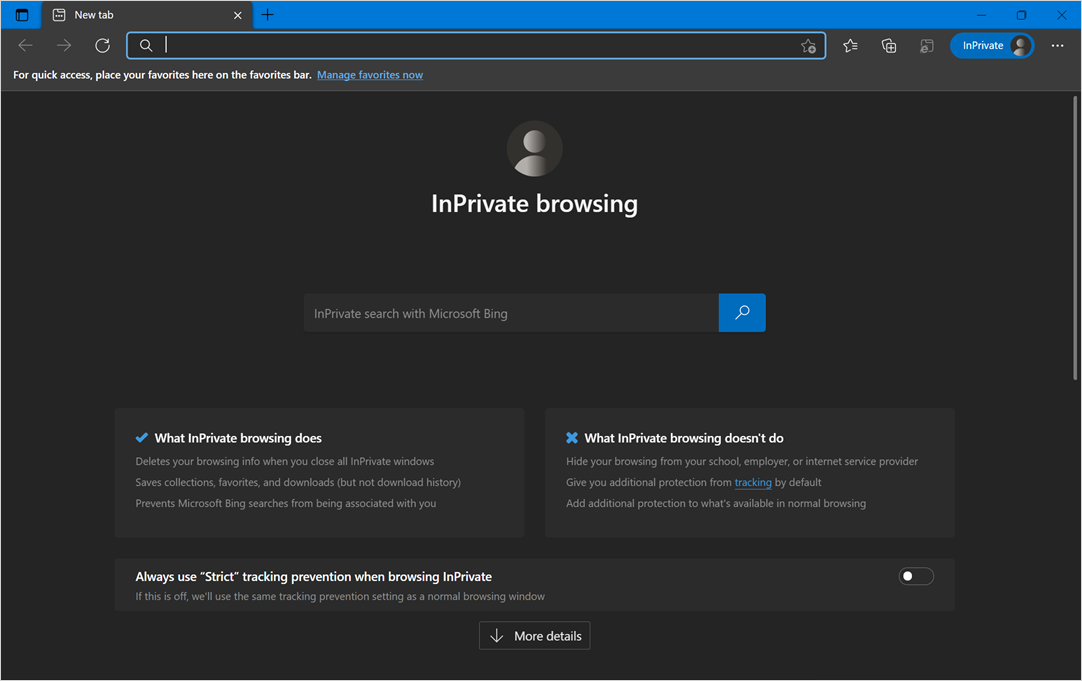Click the blue Bing search magnifier button
1082x681 pixels.
coord(741,312)
